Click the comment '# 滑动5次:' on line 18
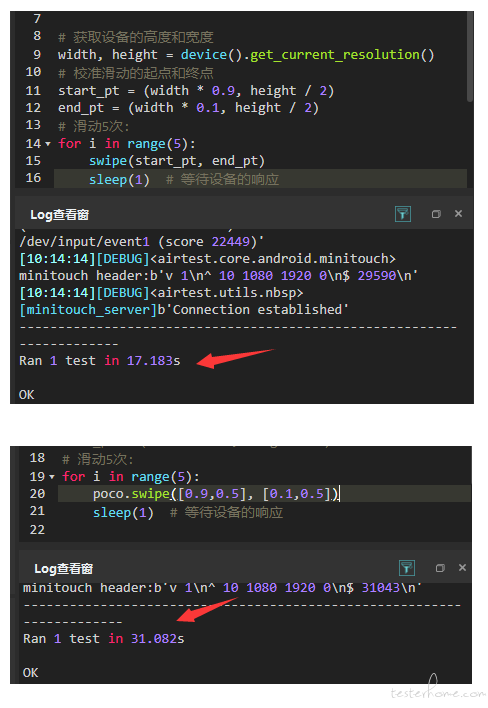Image resolution: width=488 pixels, height=708 pixels. [x=98, y=459]
